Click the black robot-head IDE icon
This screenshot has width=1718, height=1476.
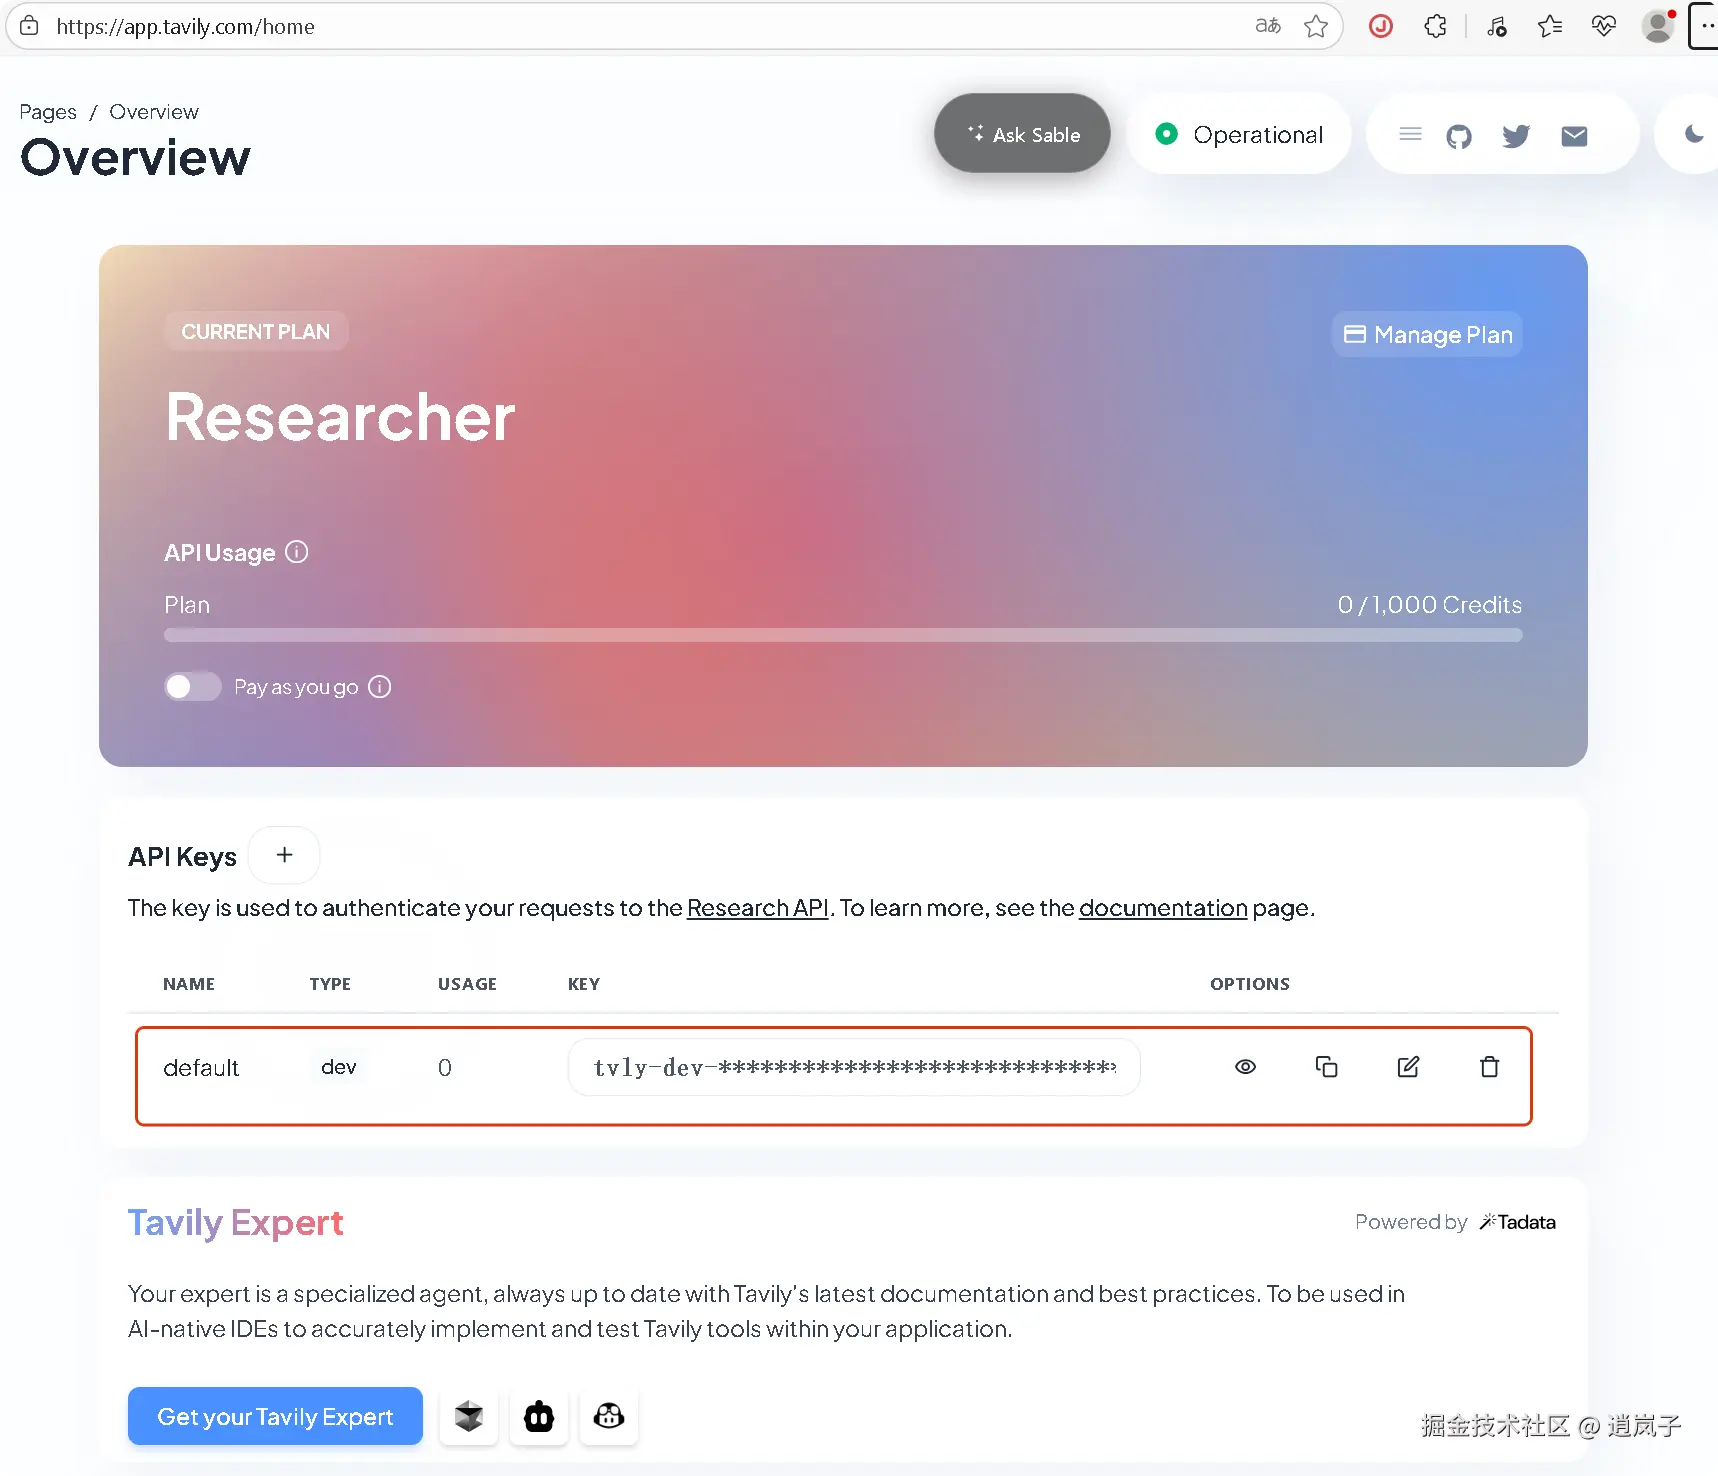(539, 1416)
